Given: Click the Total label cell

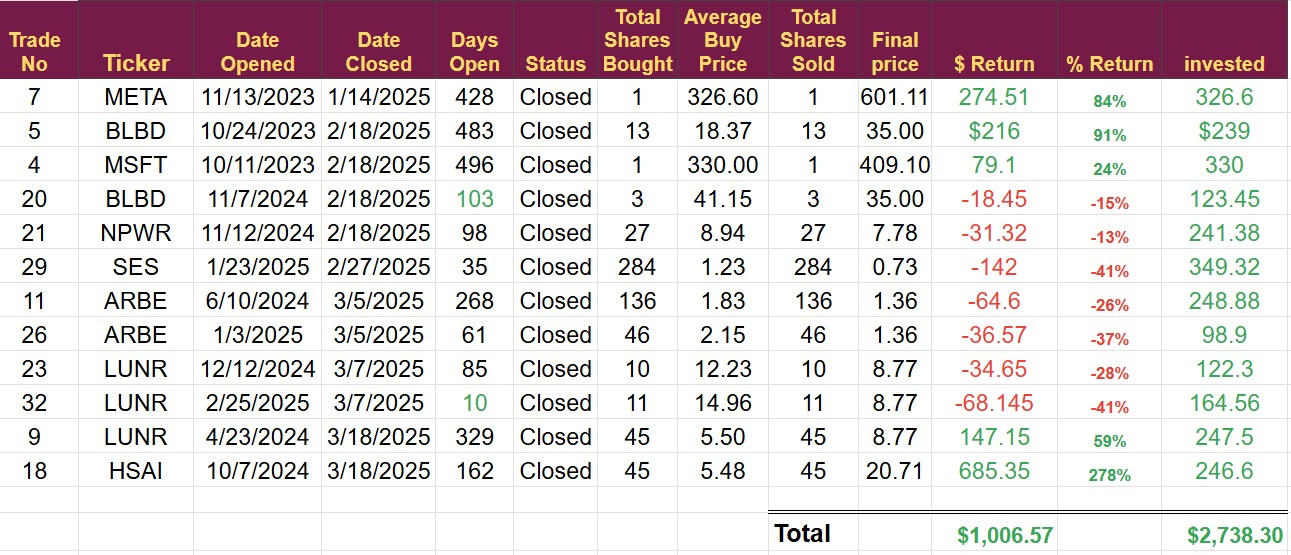Looking at the screenshot, I should (x=802, y=534).
